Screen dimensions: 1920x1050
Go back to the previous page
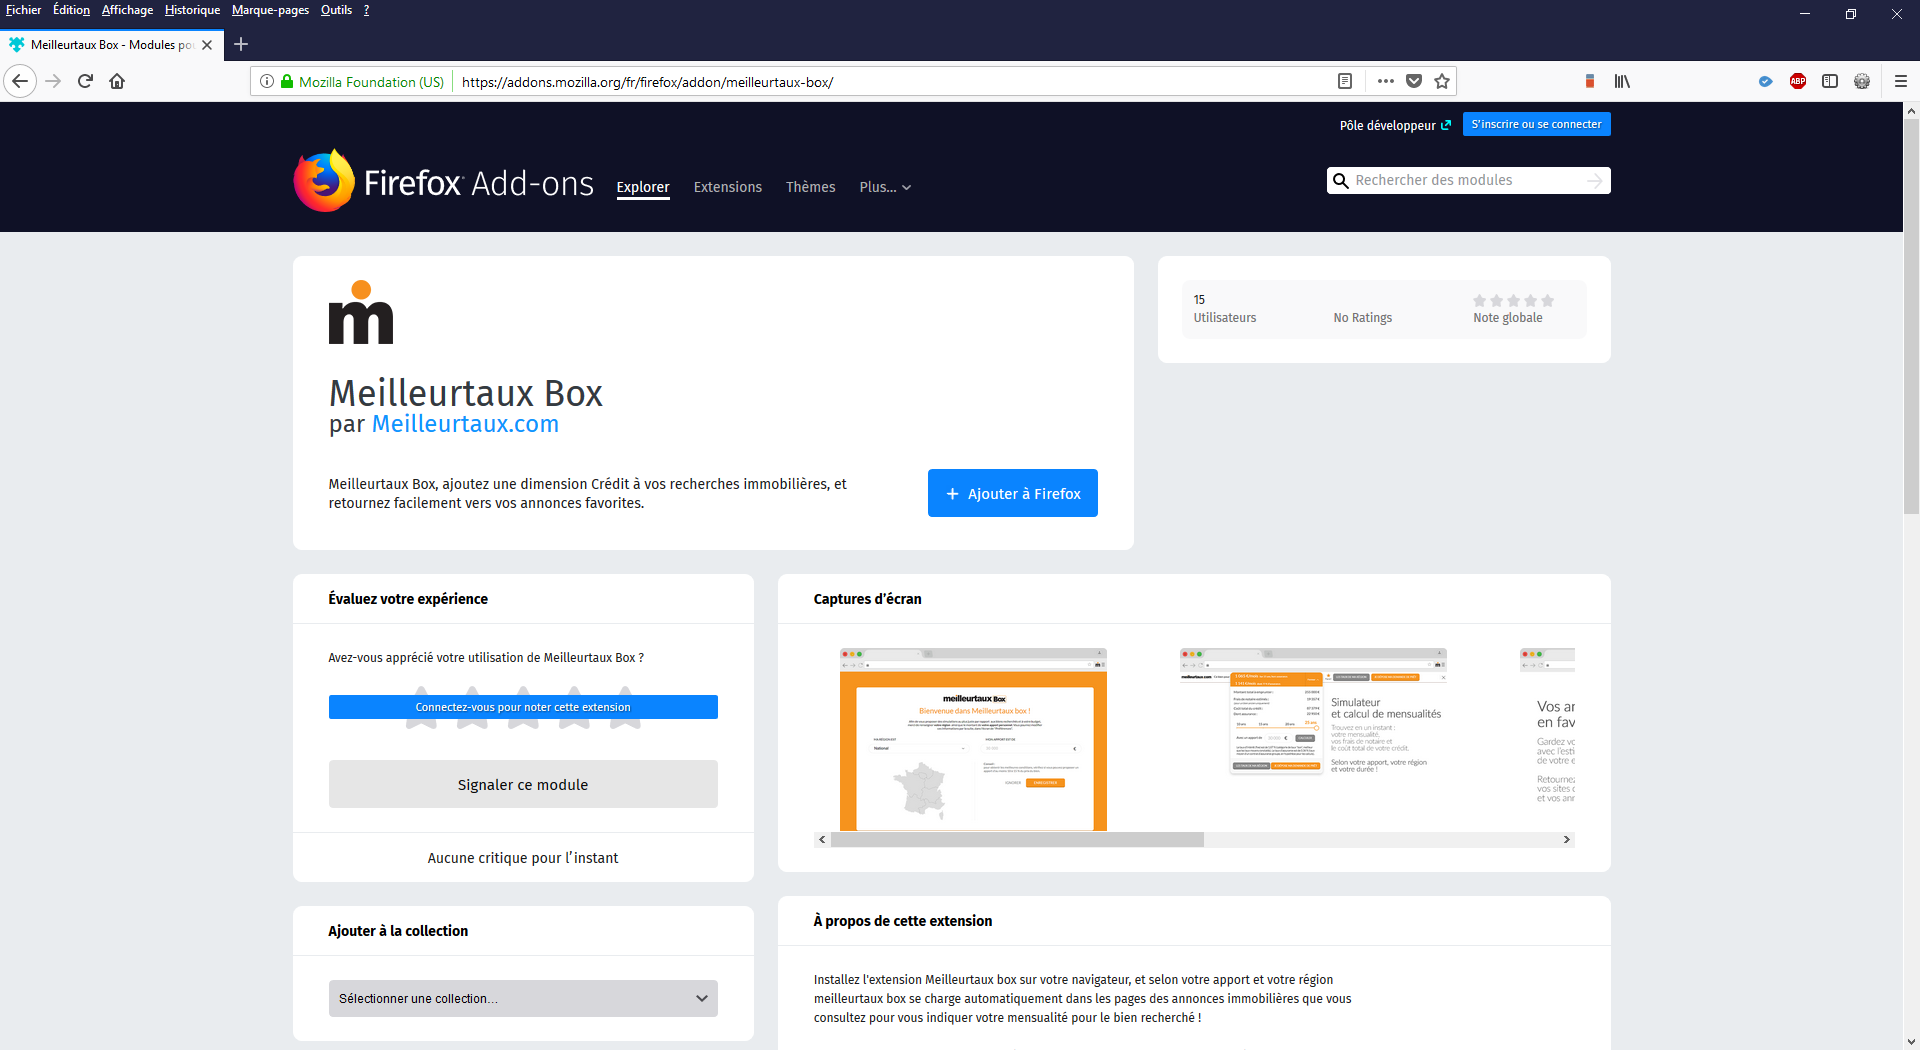click(20, 81)
